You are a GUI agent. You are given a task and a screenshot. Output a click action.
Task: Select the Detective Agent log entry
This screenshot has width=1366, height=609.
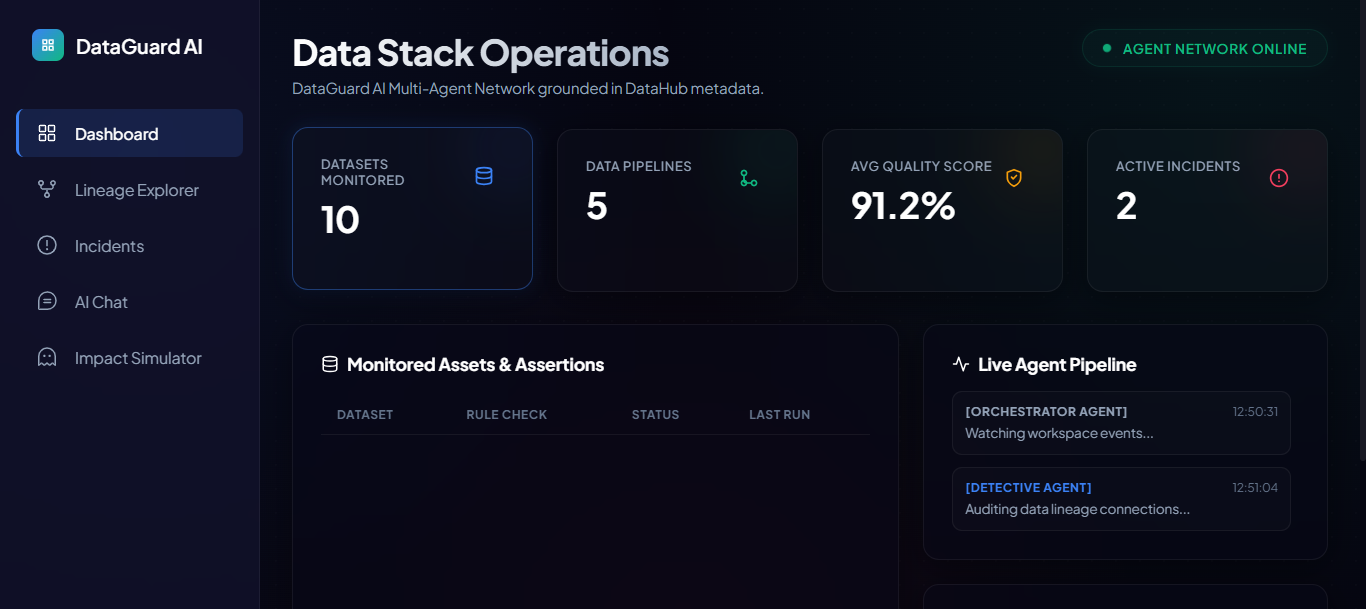click(x=1121, y=499)
